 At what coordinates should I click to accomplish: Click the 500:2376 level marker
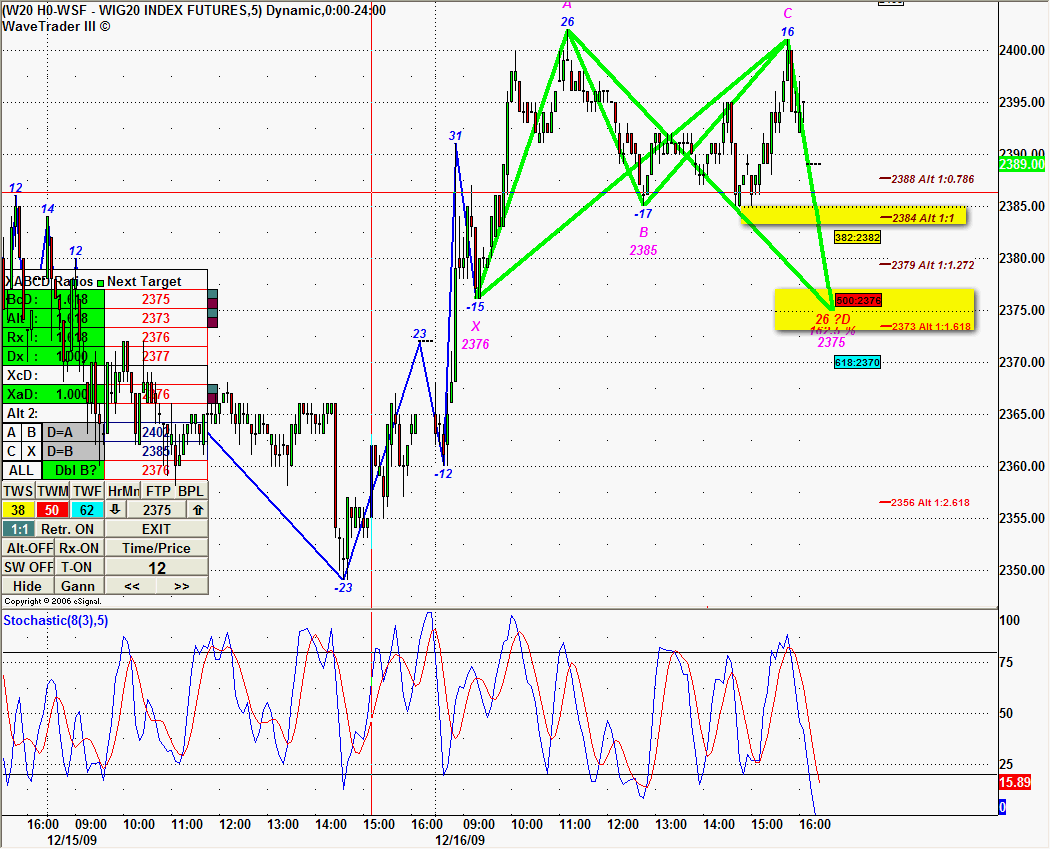858,300
